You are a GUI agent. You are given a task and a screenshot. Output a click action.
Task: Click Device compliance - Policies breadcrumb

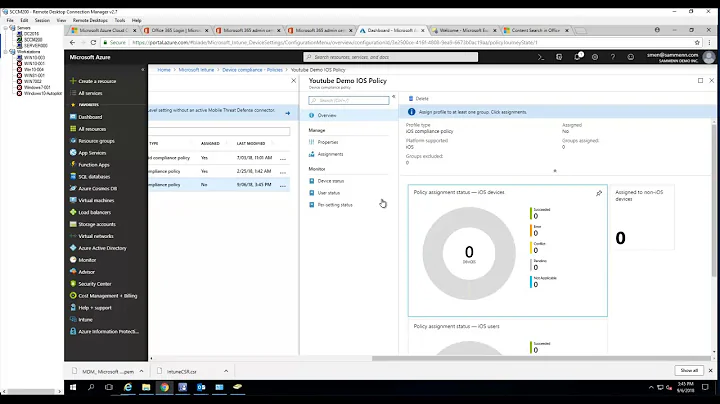pos(252,70)
